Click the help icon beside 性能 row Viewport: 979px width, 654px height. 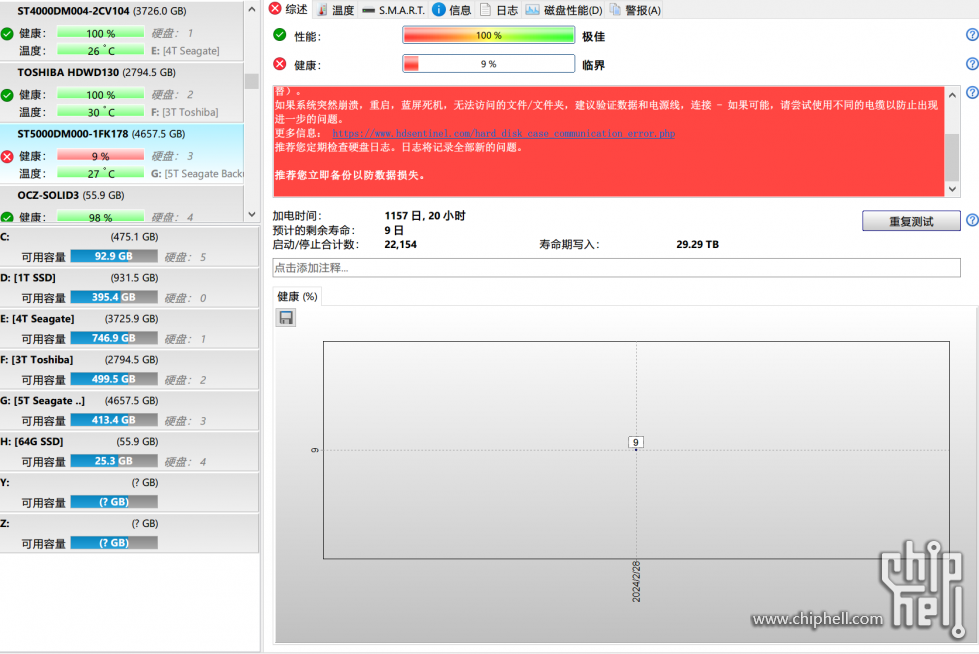pos(972,35)
